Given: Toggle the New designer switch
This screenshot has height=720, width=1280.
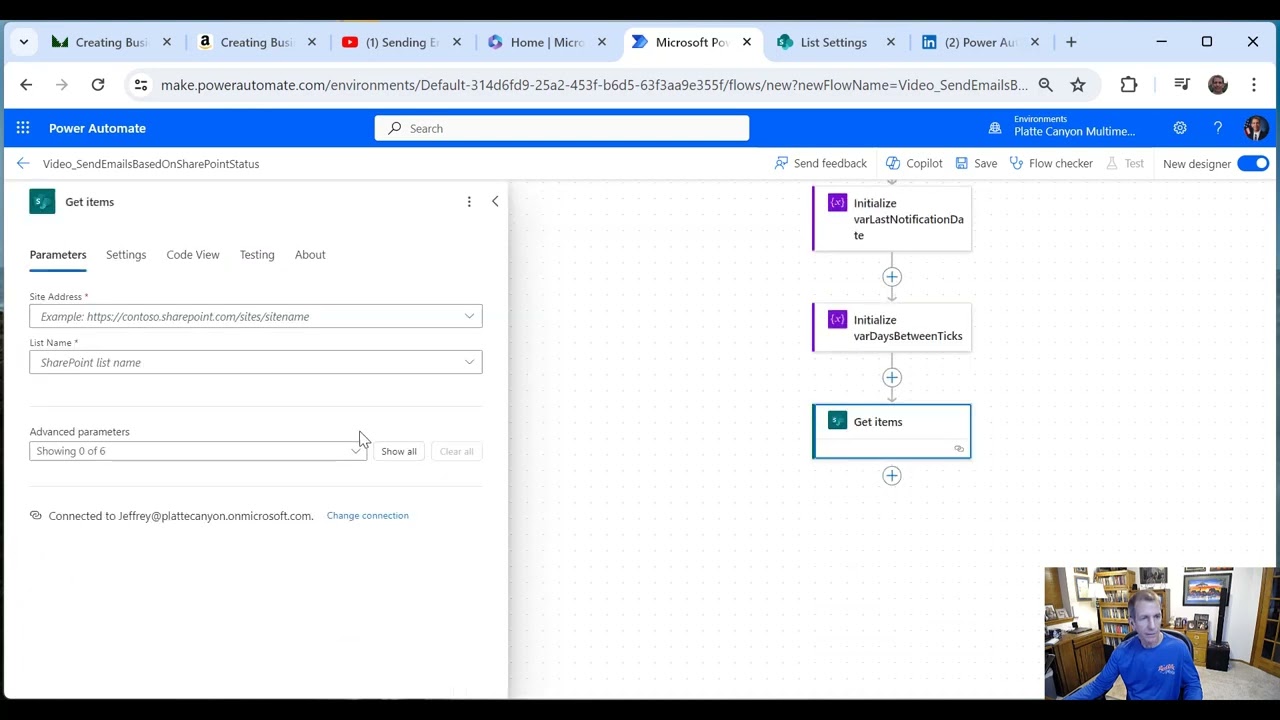Looking at the screenshot, I should [1253, 163].
